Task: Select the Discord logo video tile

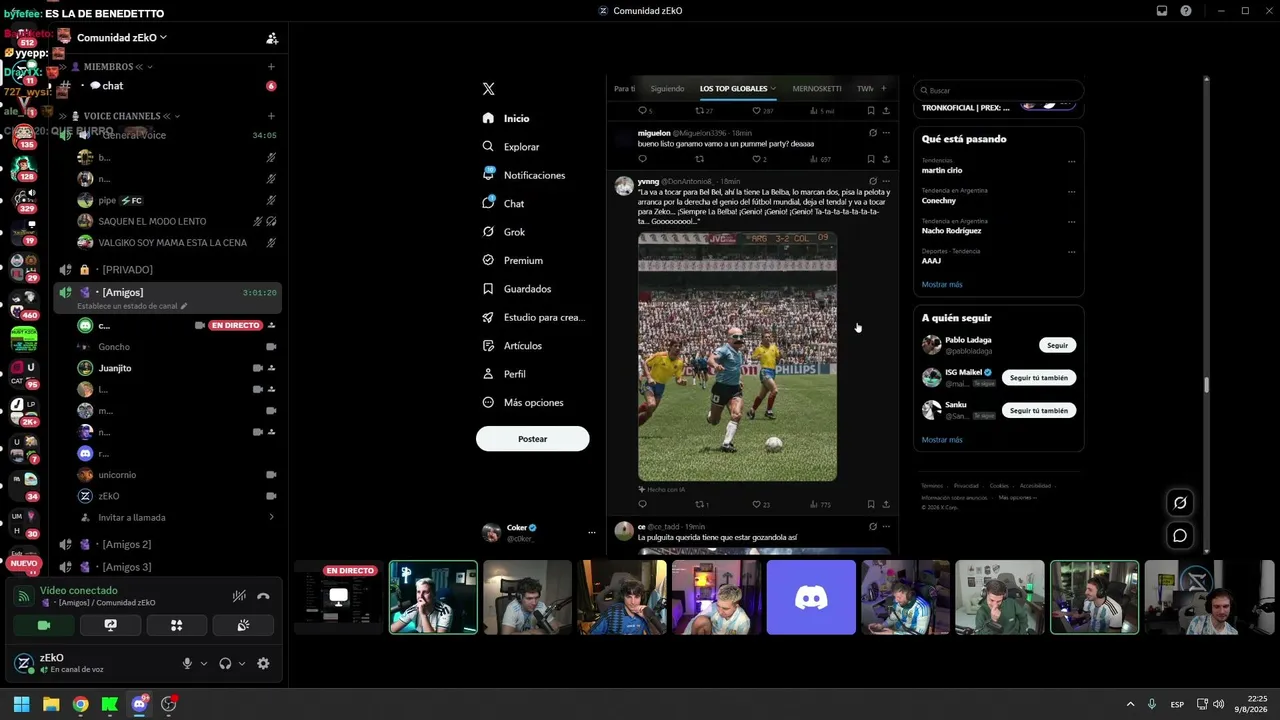Action: tap(811, 597)
